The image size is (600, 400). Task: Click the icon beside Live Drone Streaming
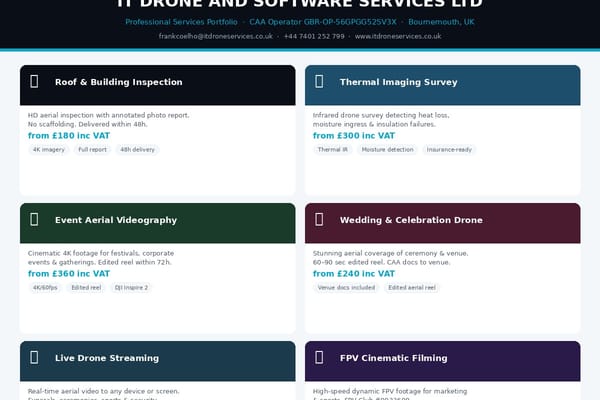pos(34,358)
